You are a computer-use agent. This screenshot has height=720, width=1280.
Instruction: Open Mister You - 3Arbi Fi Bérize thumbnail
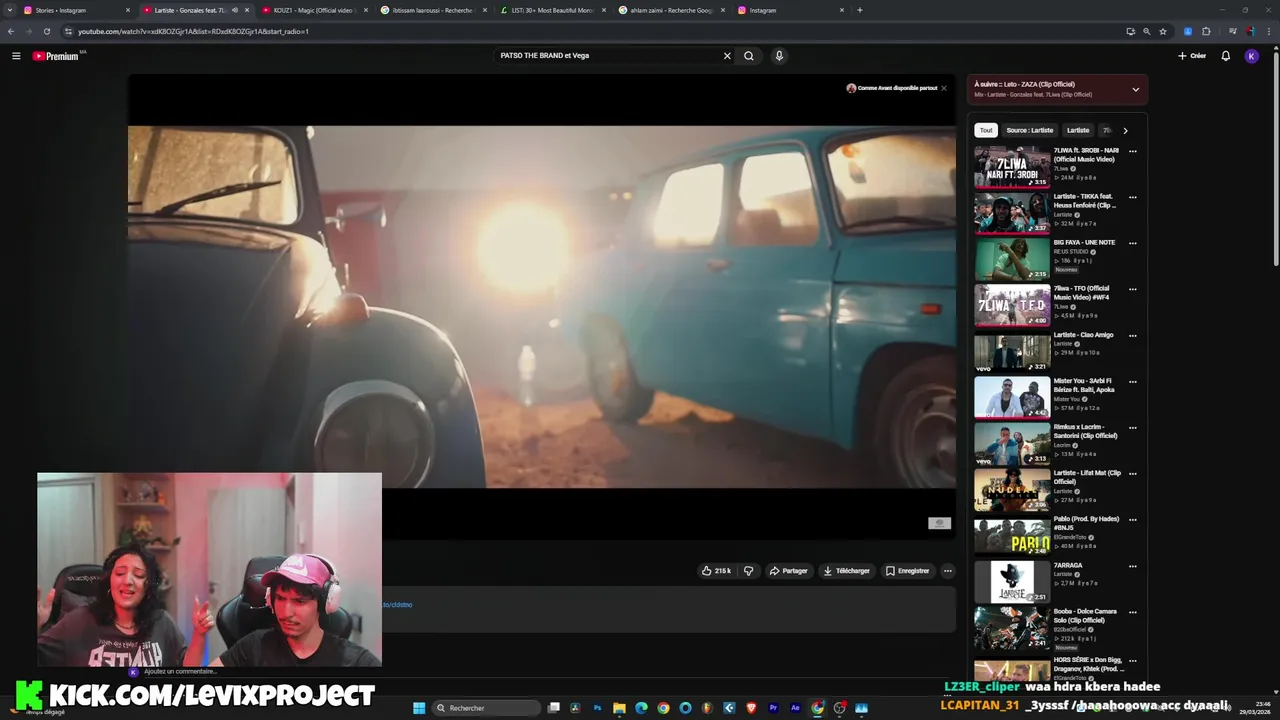[1012, 398]
